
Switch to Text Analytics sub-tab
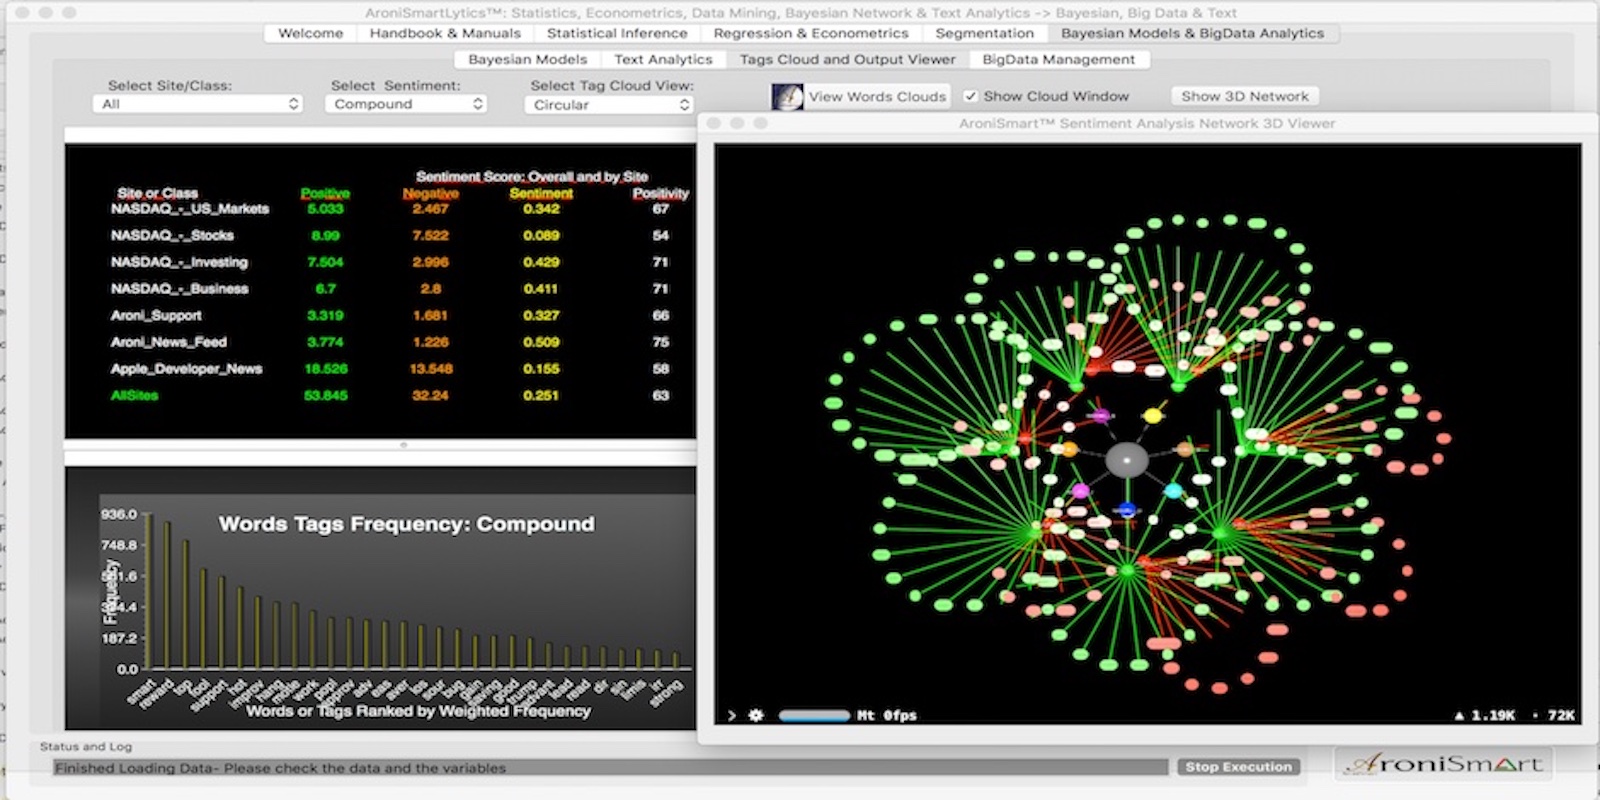663,59
